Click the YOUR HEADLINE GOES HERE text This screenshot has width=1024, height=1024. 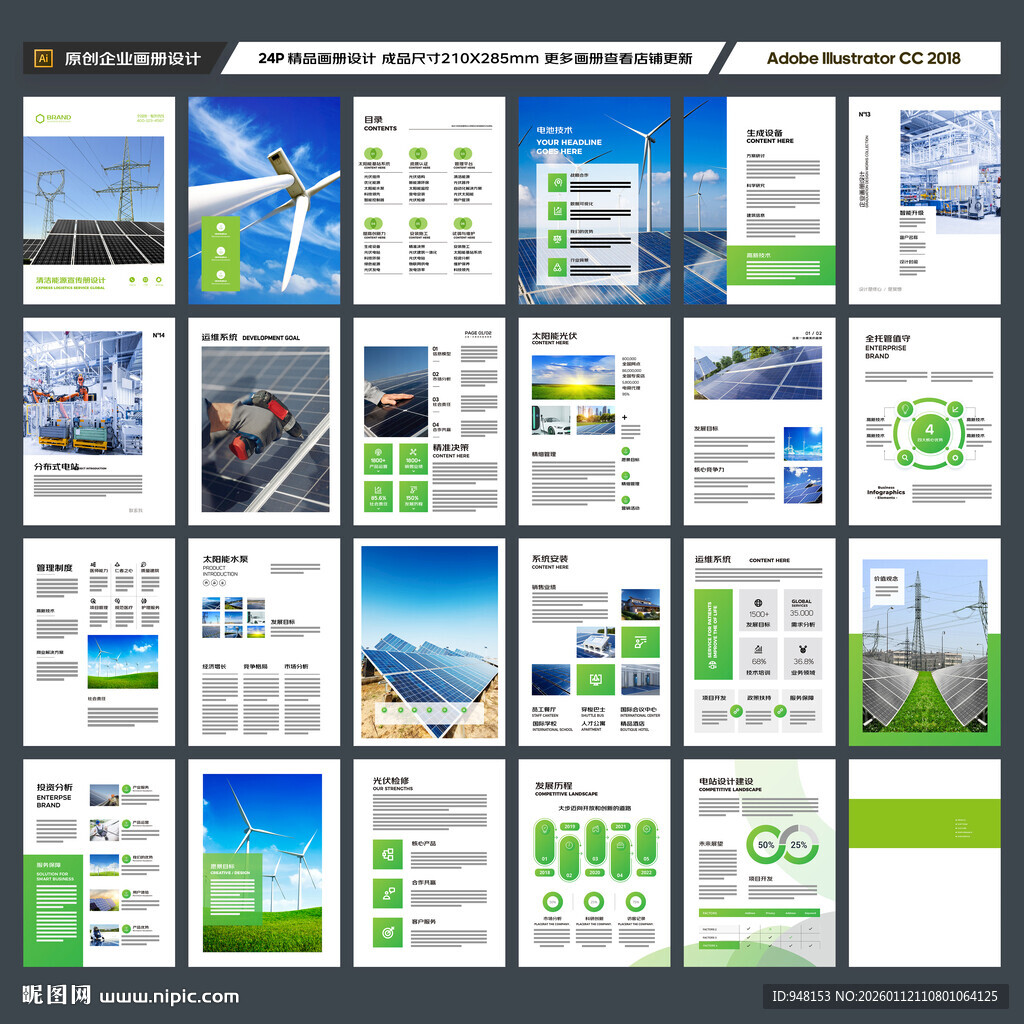(569, 146)
